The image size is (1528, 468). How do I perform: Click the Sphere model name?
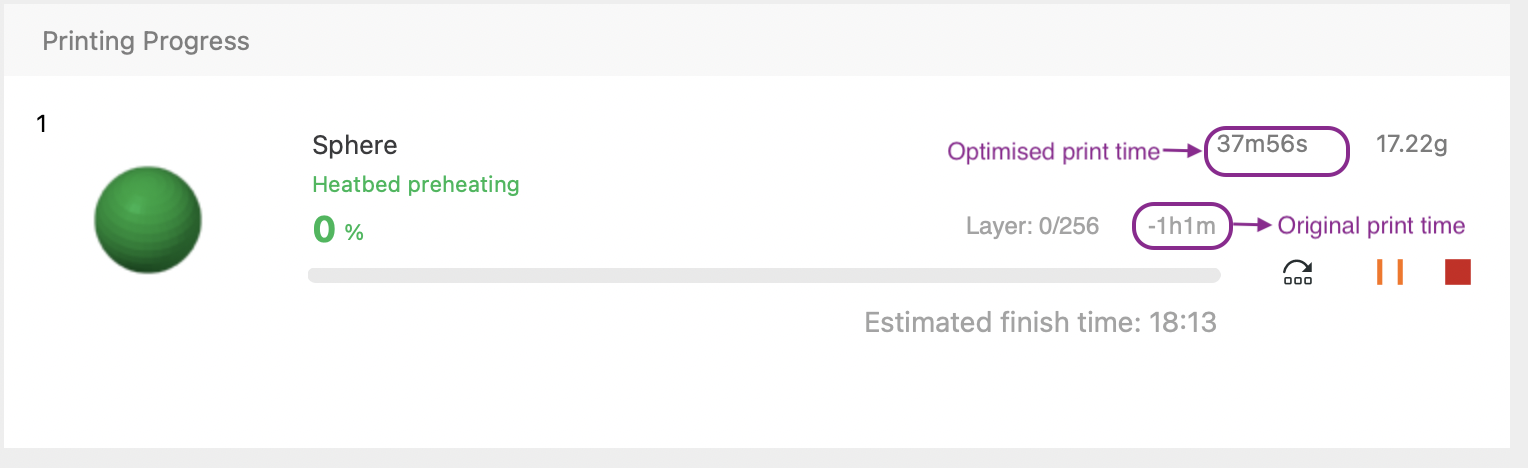tap(355, 145)
